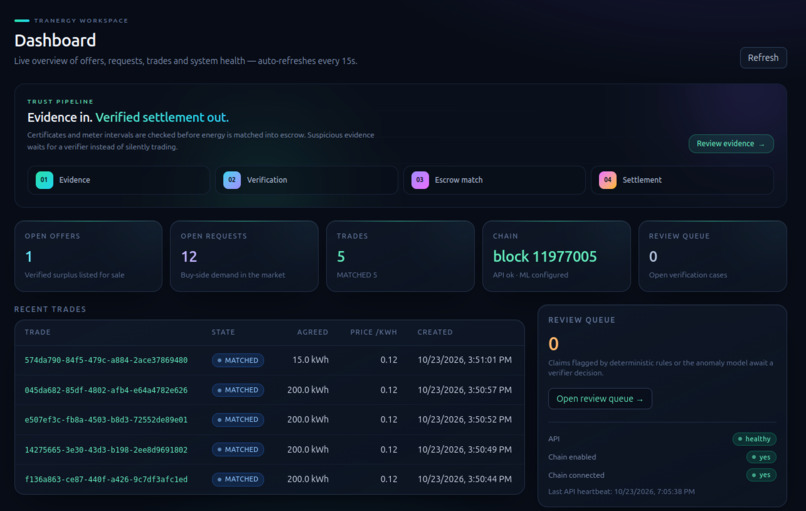Open the Open Offers card
Viewport: 806px width, 511px height.
(88, 256)
